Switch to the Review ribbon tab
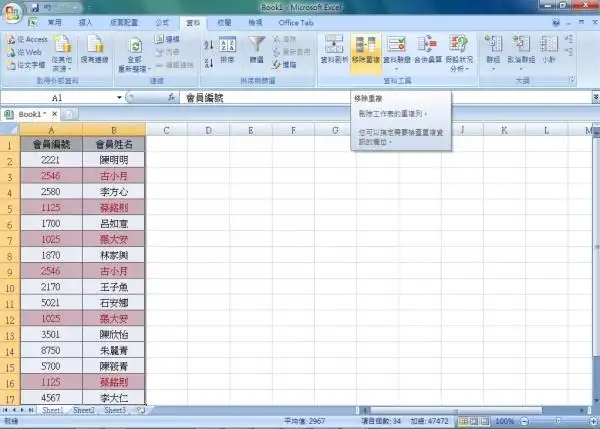This screenshot has height=429, width=600. [224, 23]
